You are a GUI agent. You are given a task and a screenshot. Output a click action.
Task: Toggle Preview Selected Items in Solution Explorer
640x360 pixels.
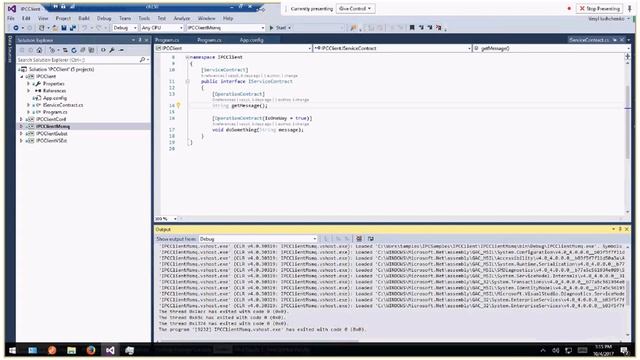tap(121, 50)
